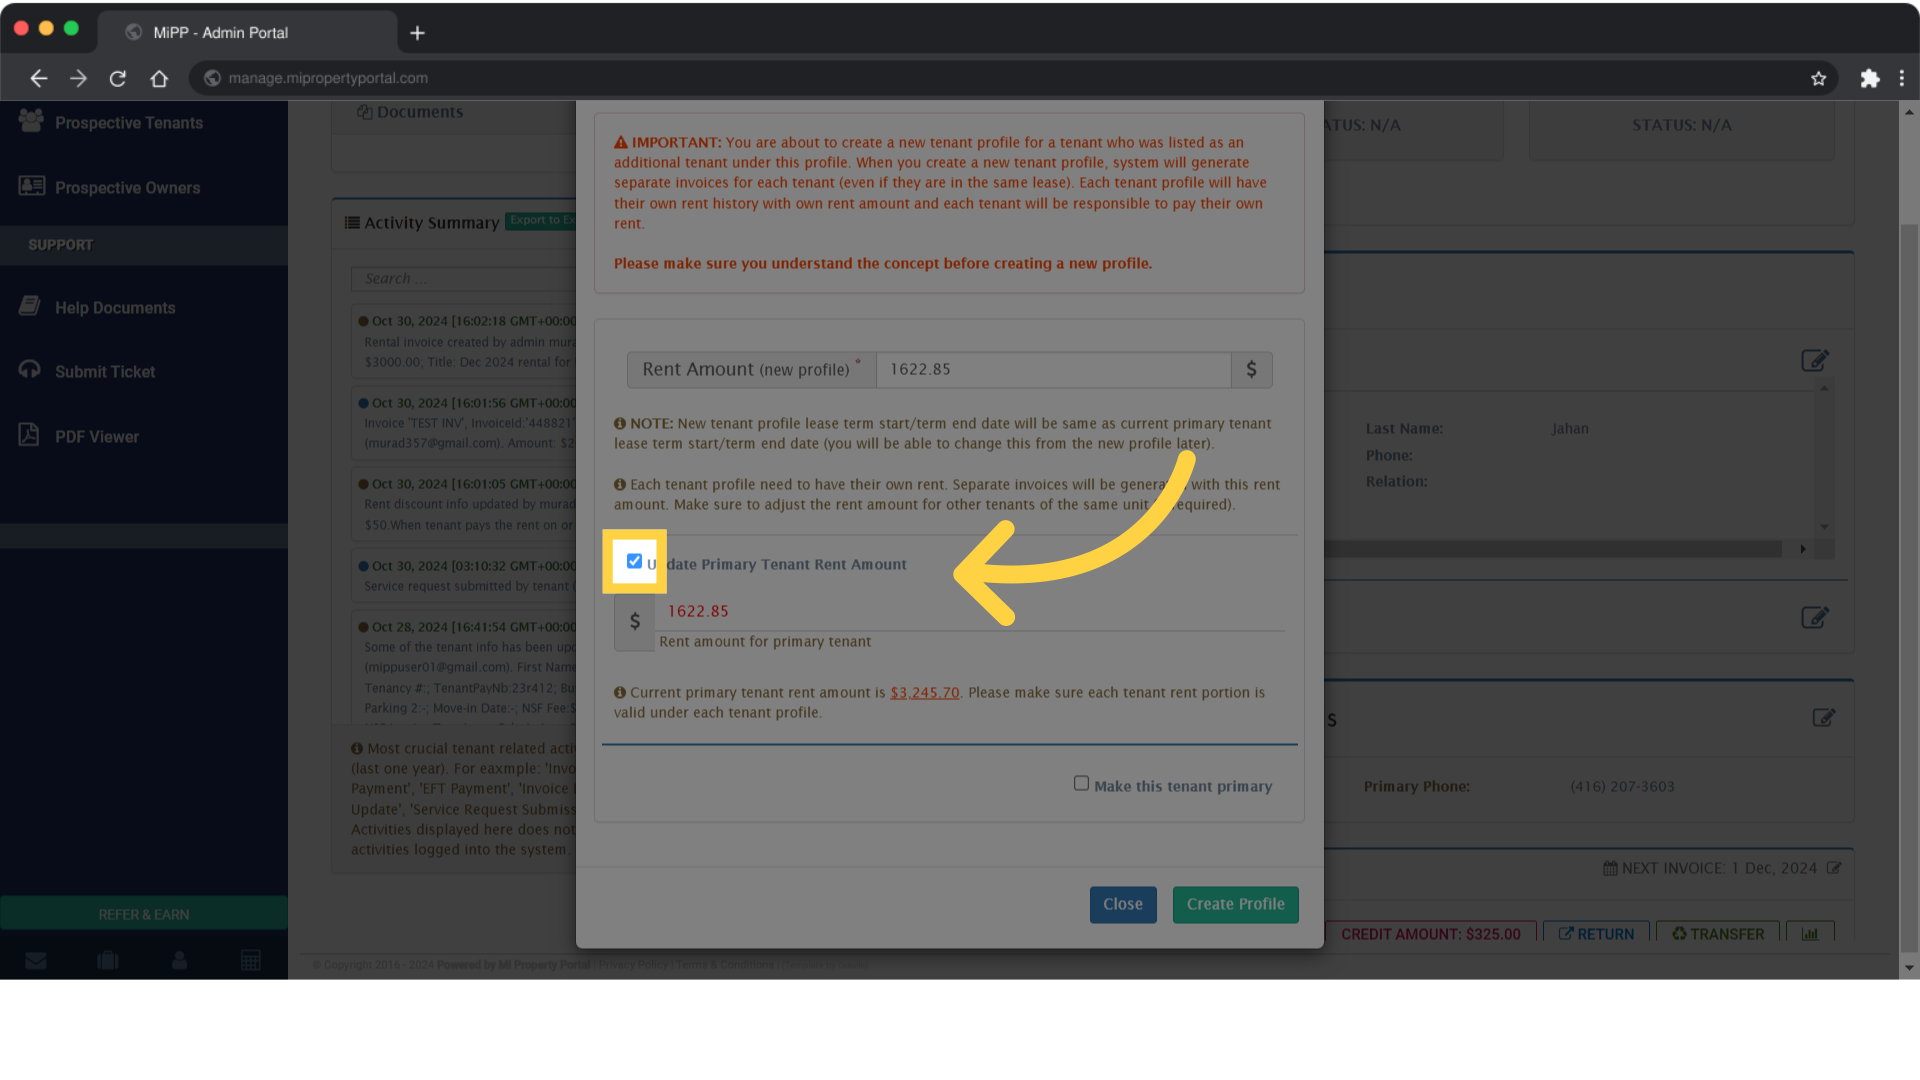Open Prospective Tenants in sidebar
This screenshot has height=1080, width=1920.
(128, 123)
